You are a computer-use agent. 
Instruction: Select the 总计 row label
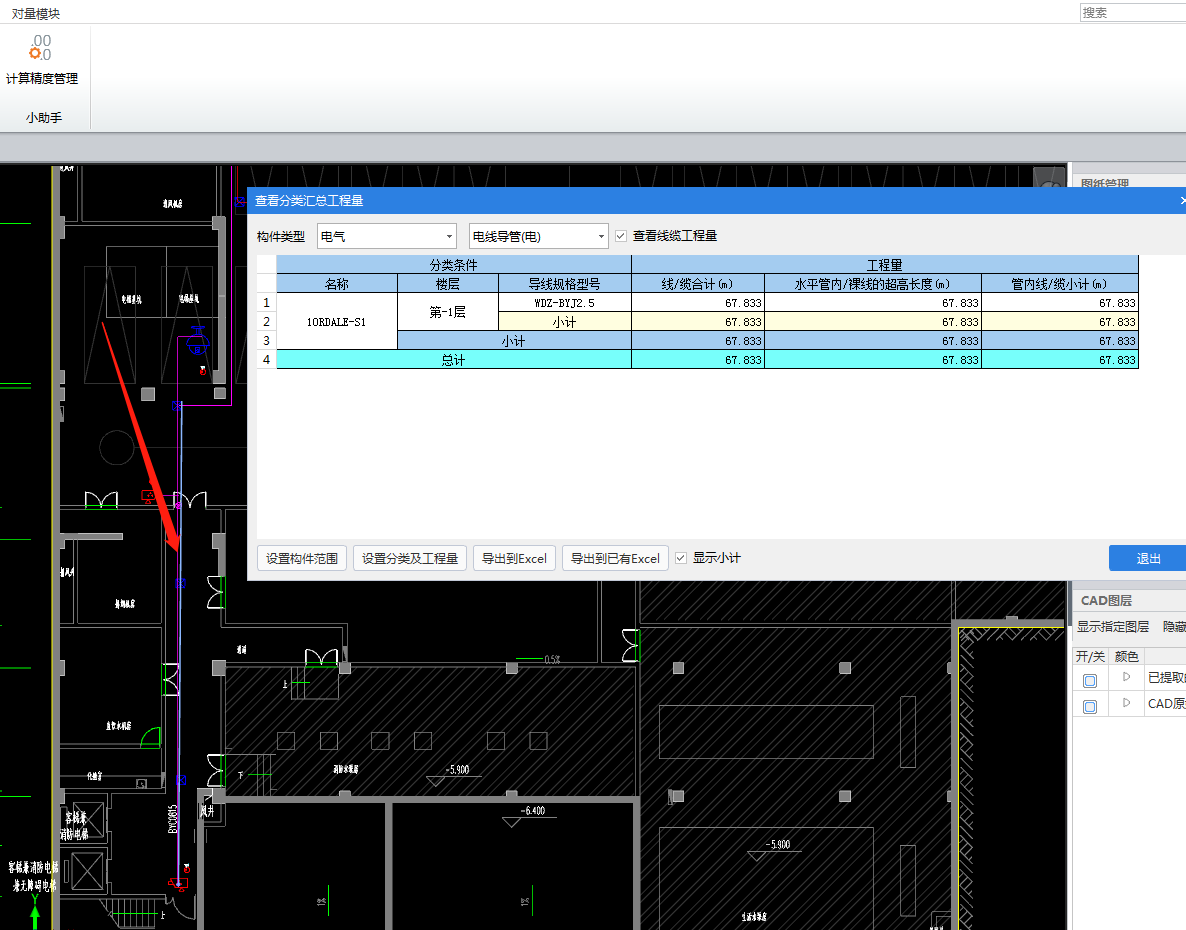pos(454,360)
